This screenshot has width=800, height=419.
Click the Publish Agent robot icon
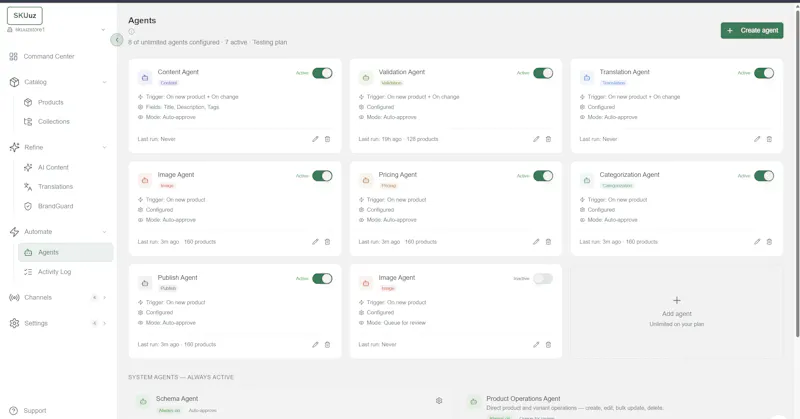point(145,283)
